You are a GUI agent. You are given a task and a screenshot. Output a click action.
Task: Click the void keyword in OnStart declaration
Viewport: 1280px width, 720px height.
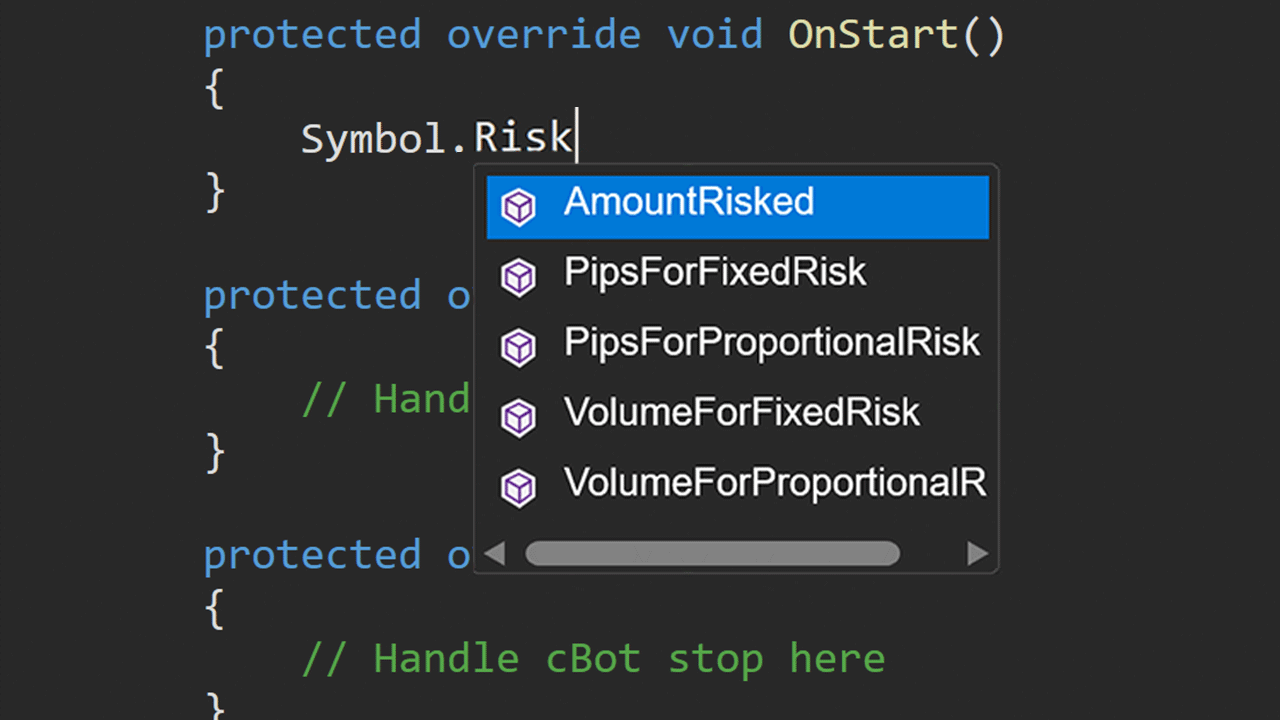pos(715,35)
